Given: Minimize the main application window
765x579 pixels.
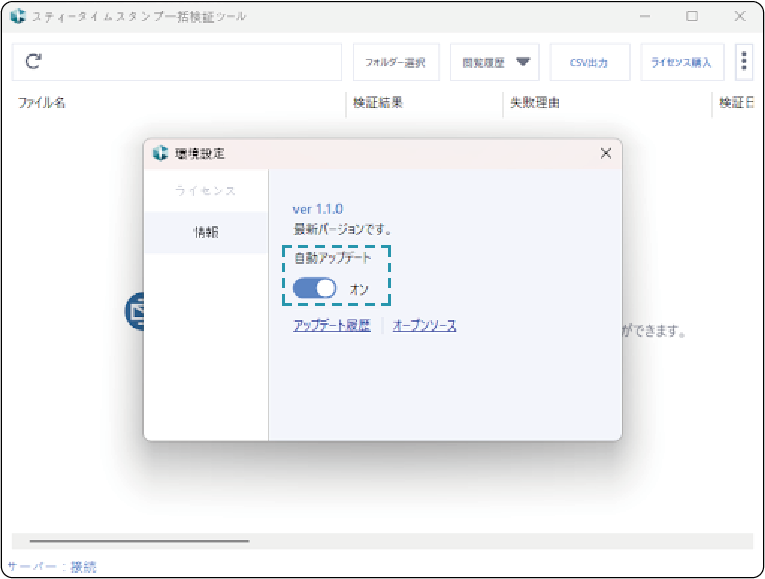Looking at the screenshot, I should point(645,17).
